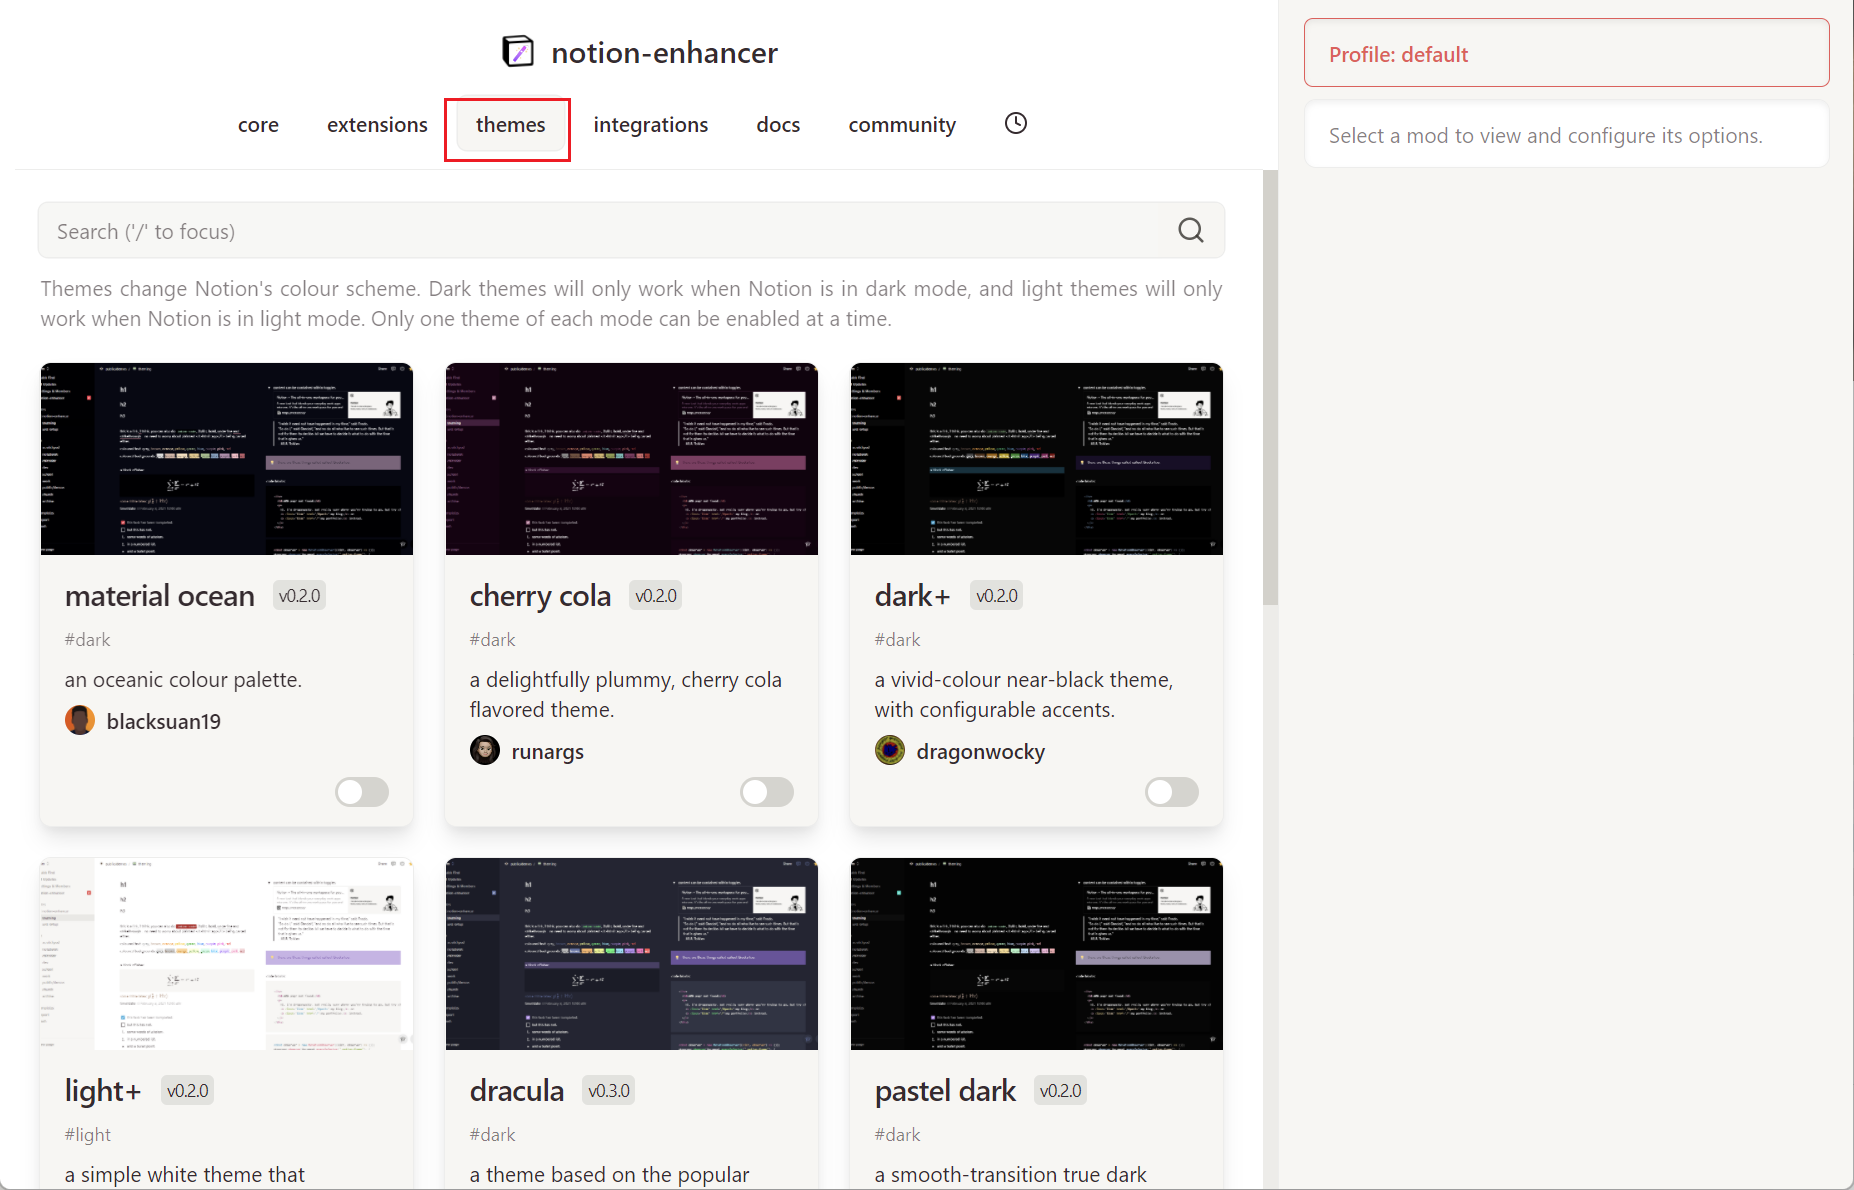
Task: Click the #dark tag under cherry cola
Action: pos(493,639)
